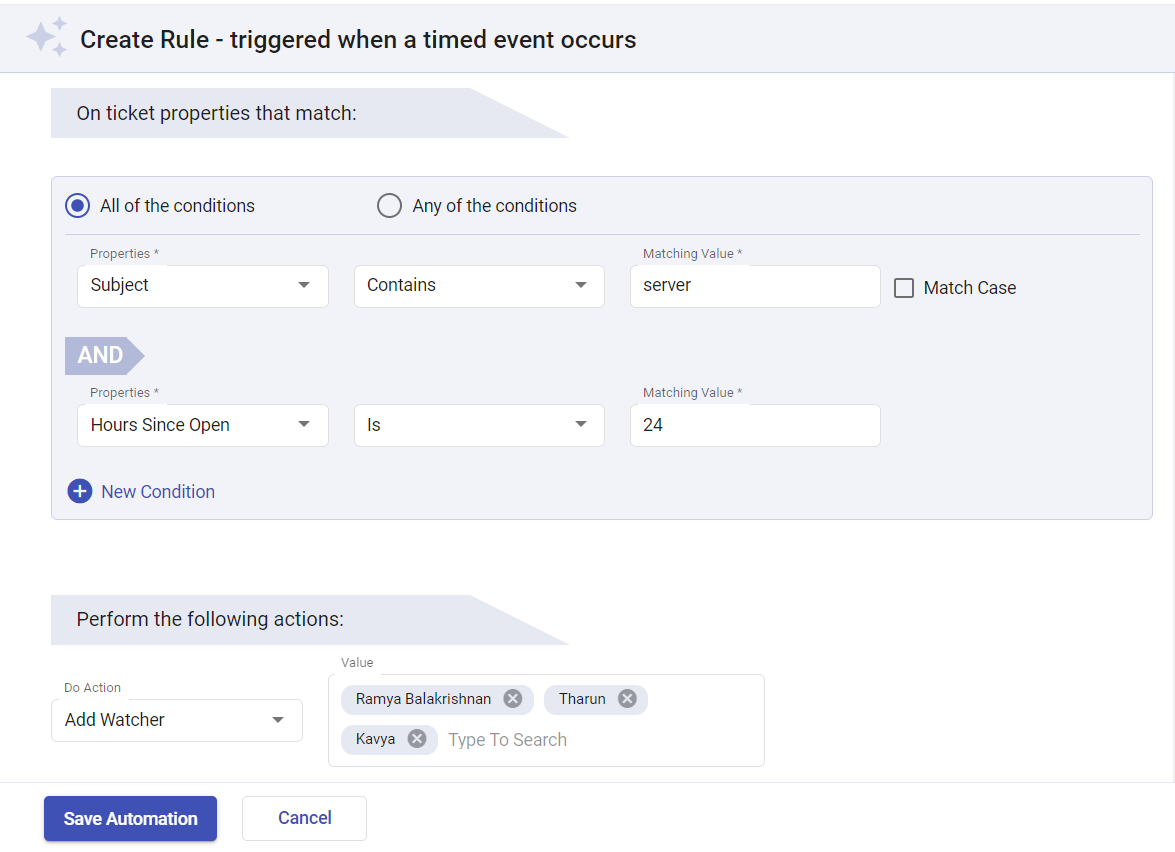Open the Subject properties dropdown

[203, 286]
